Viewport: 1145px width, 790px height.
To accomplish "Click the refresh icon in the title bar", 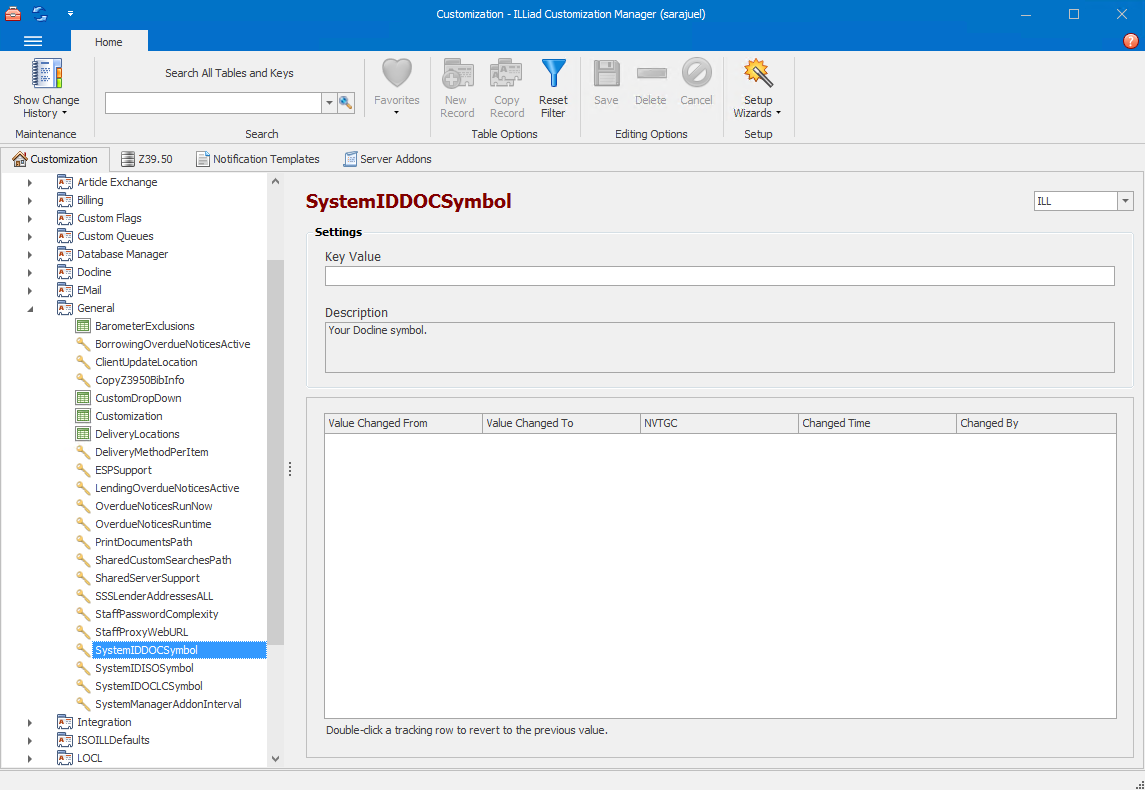I will pos(40,14).
